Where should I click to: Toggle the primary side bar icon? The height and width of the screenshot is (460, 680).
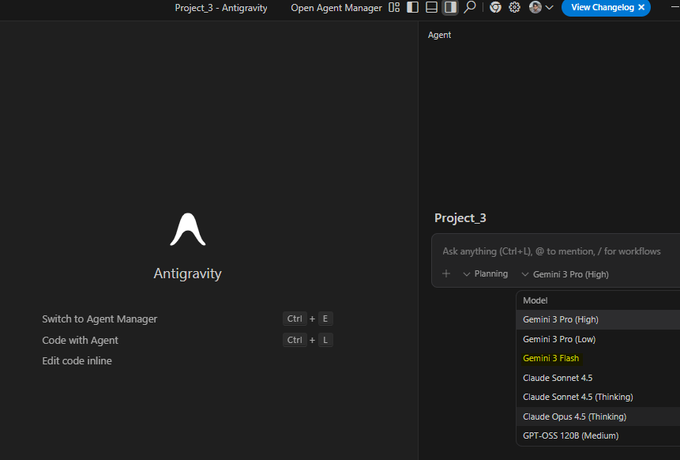pyautogui.click(x=412, y=7)
